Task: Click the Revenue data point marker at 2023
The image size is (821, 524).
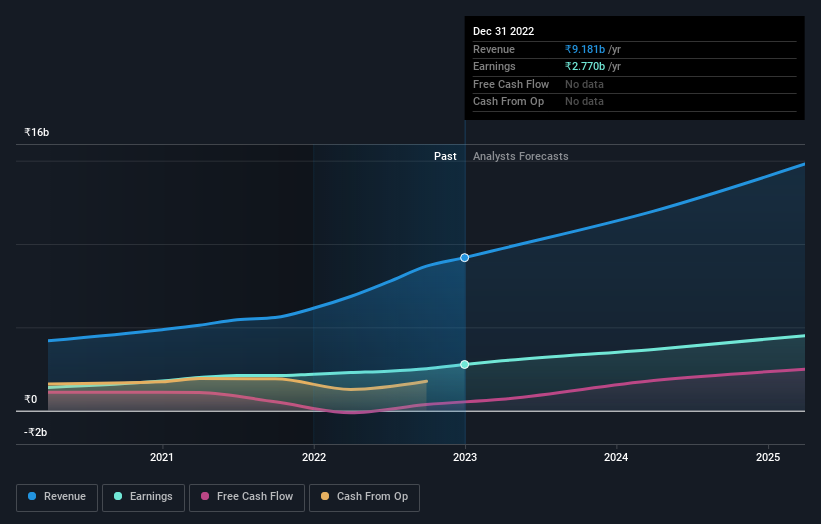Action: tap(464, 258)
